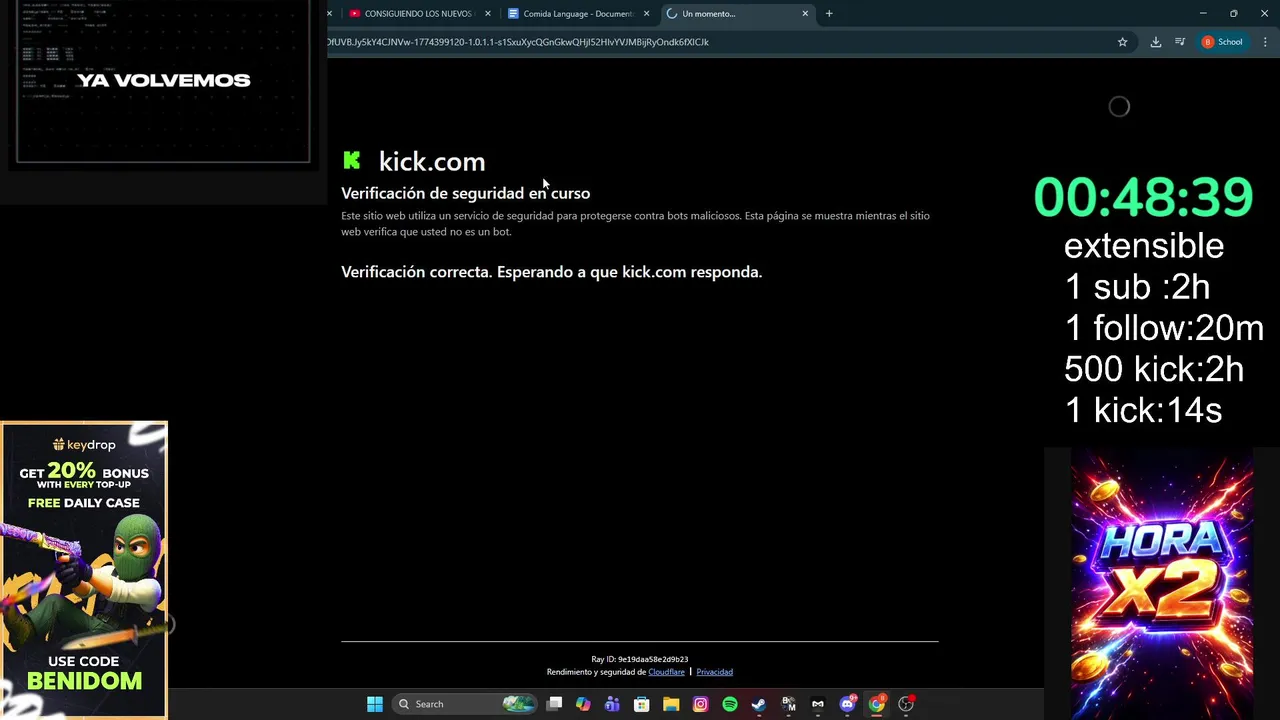
Task: Open a new tab with the plus button
Action: tap(829, 14)
